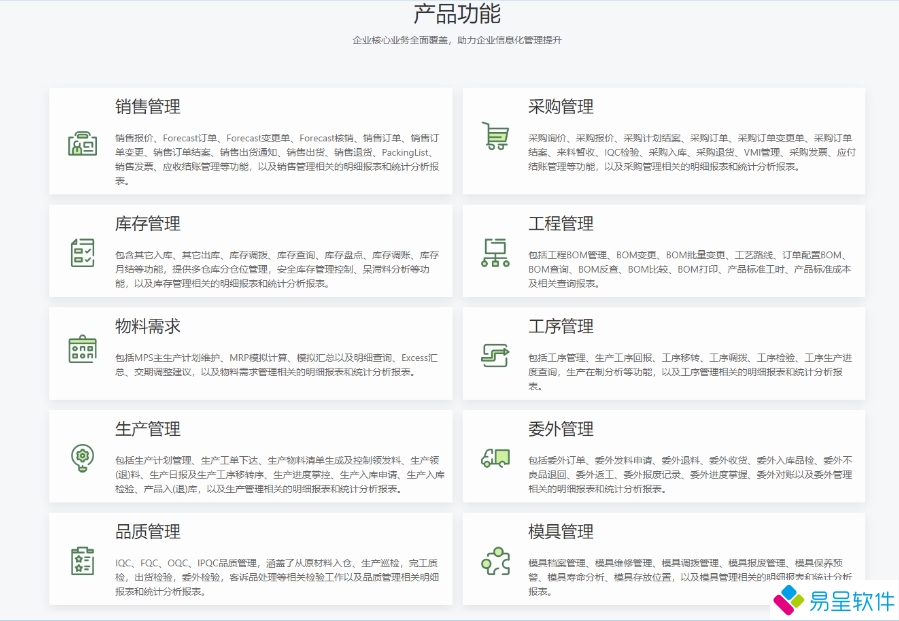Click the purchasing shopping cart icon
Screen dimensions: 899x621
click(x=495, y=136)
